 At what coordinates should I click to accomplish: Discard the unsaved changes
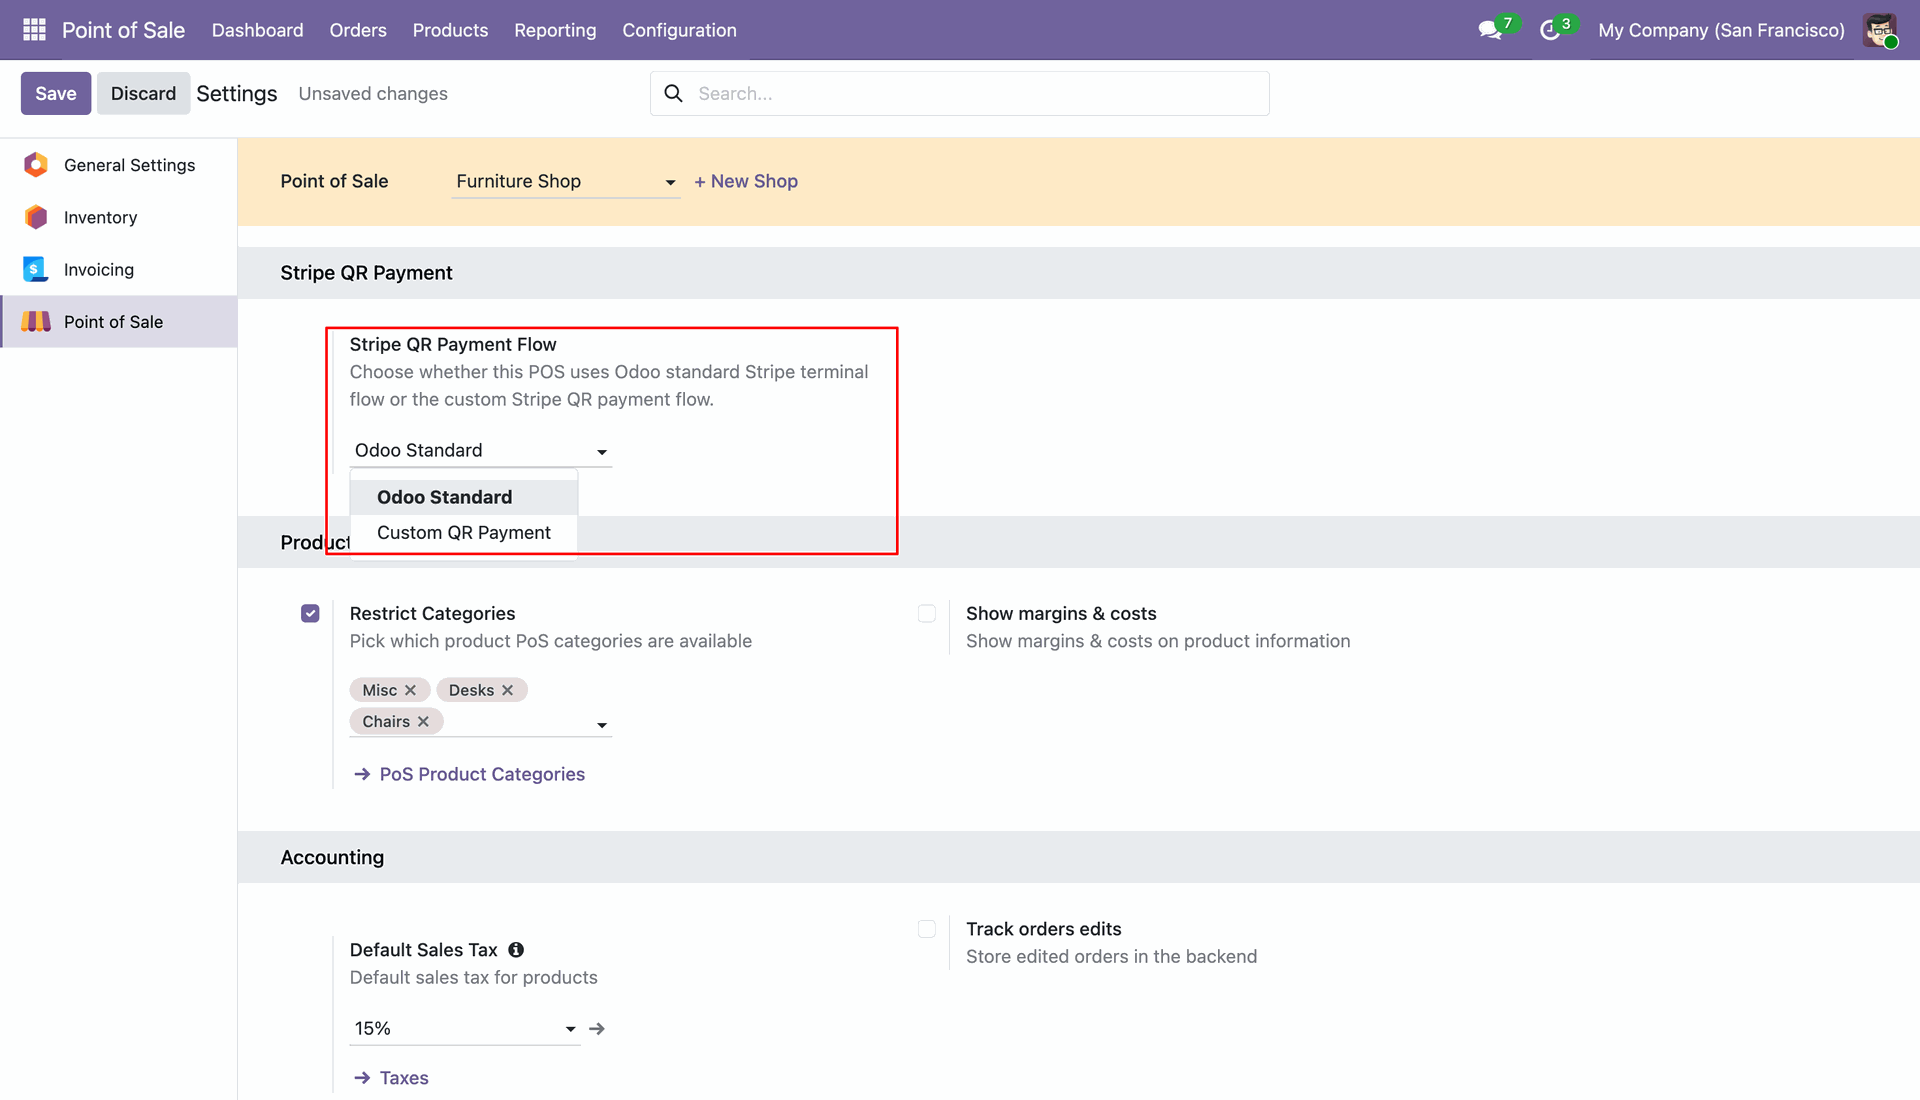143,93
